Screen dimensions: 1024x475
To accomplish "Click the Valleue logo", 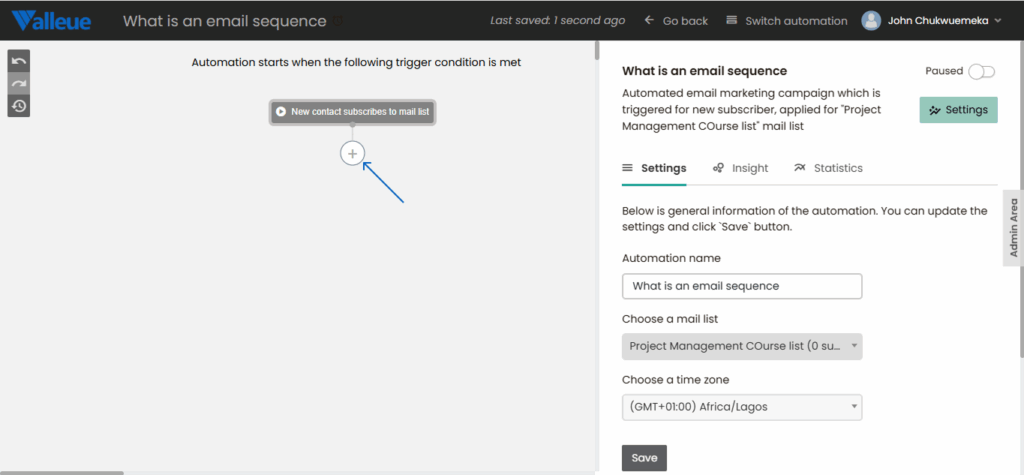I will pyautogui.click(x=52, y=21).
